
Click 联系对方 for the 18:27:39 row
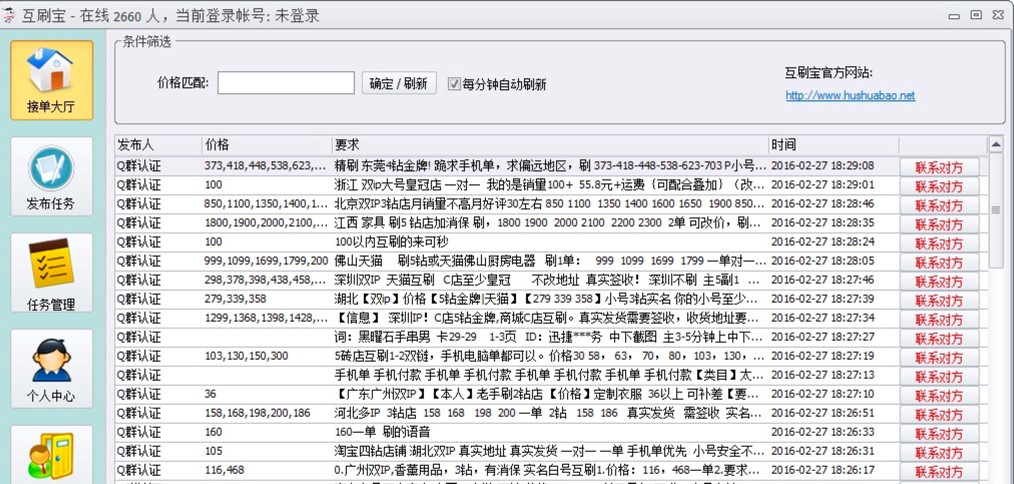click(939, 301)
